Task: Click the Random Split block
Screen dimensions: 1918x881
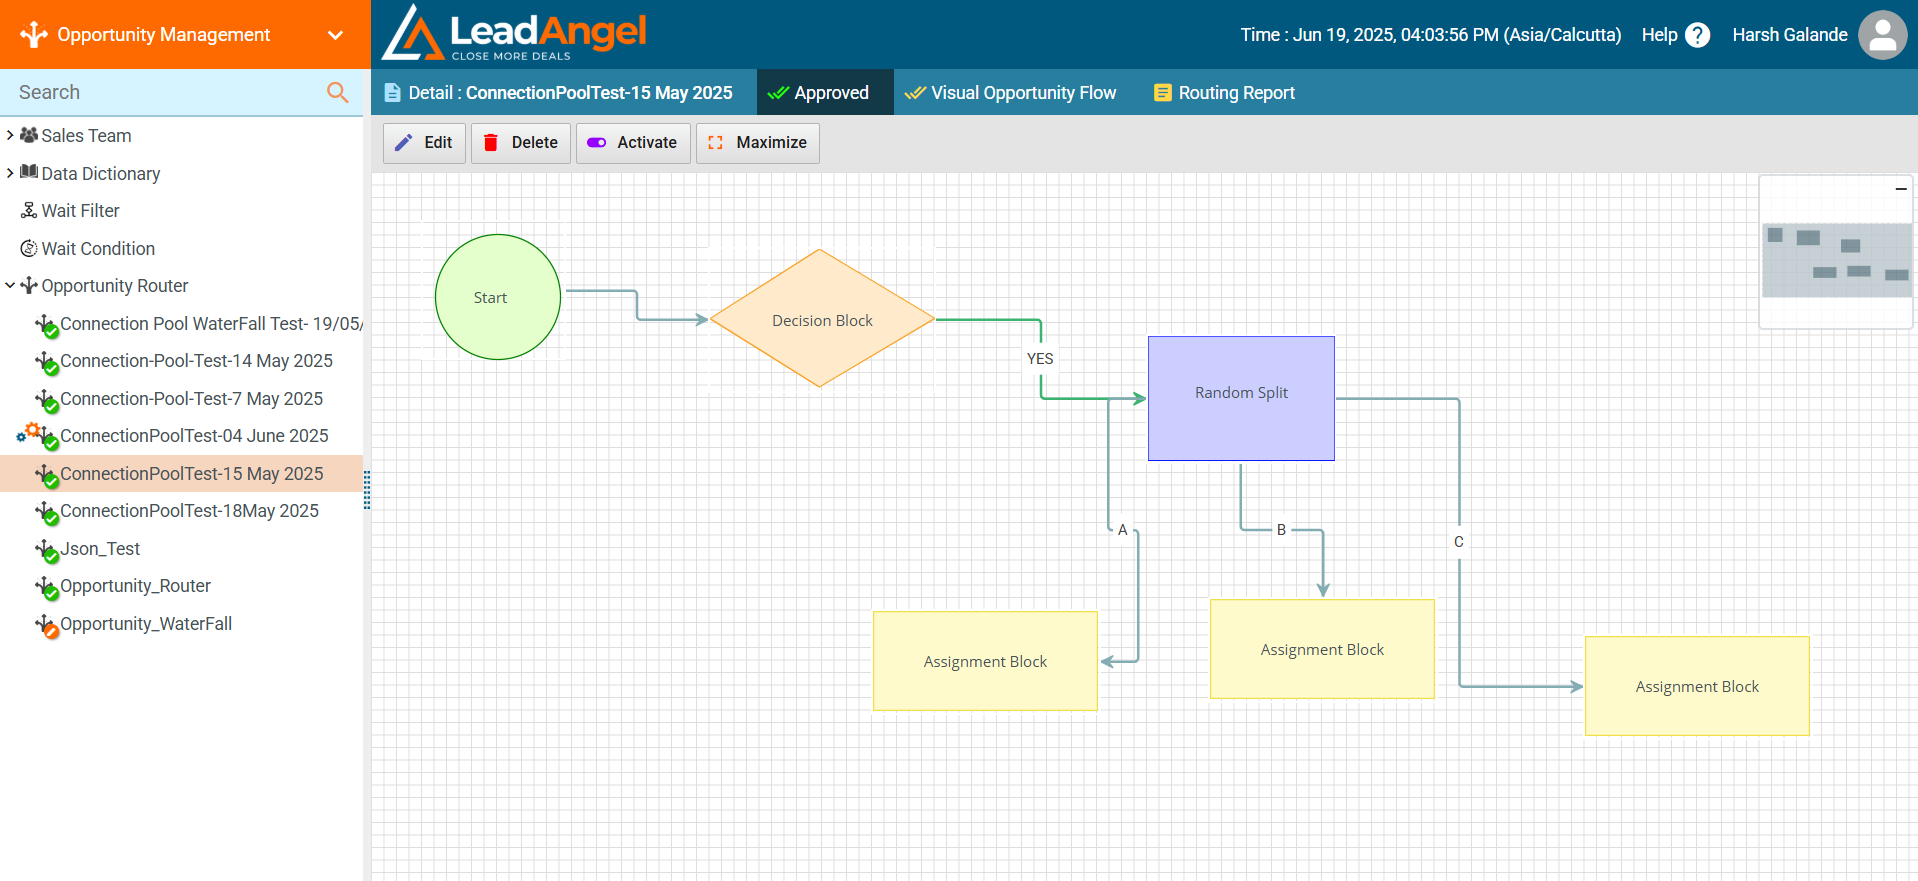Action: pyautogui.click(x=1241, y=398)
